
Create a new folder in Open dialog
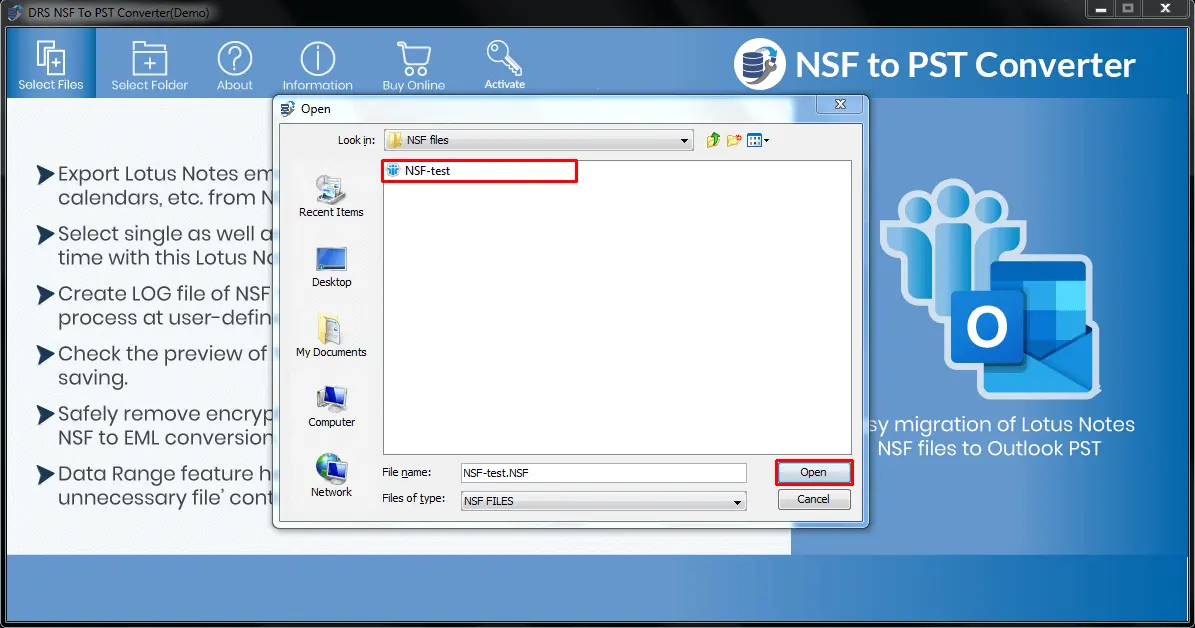(734, 140)
